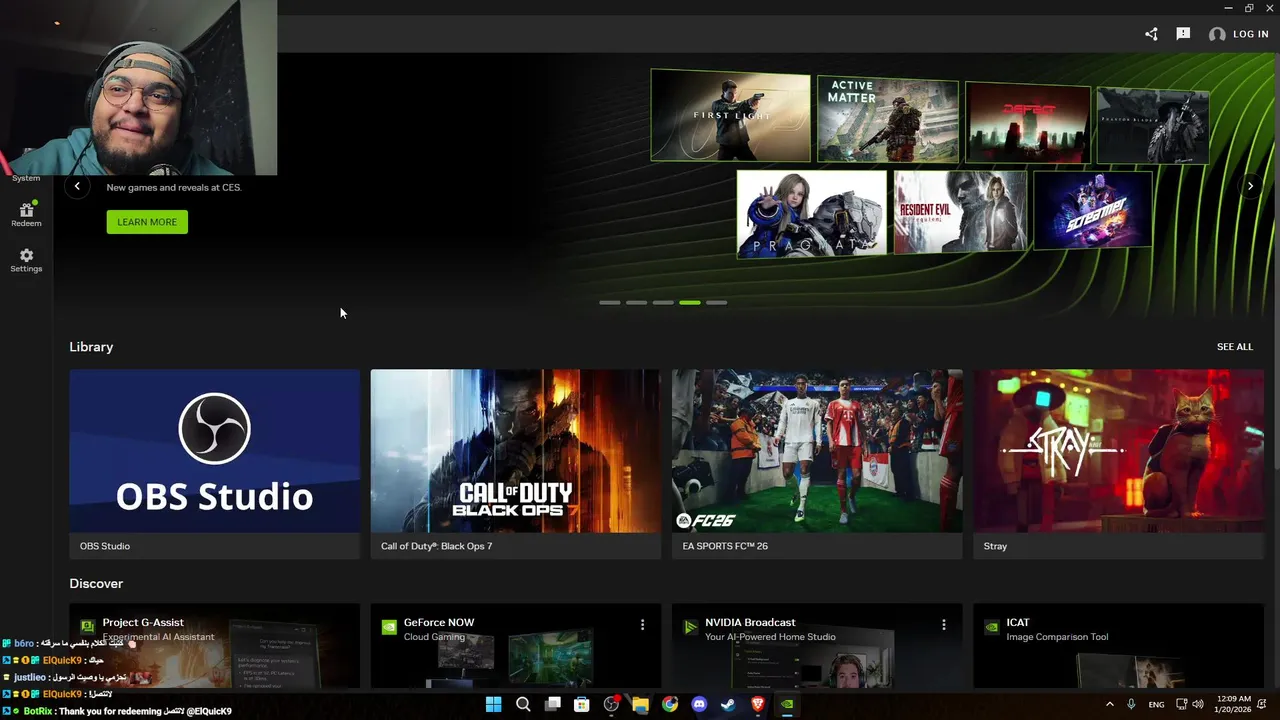The image size is (1280, 720).
Task: Open the share icon in the top bar
Action: click(x=1151, y=34)
